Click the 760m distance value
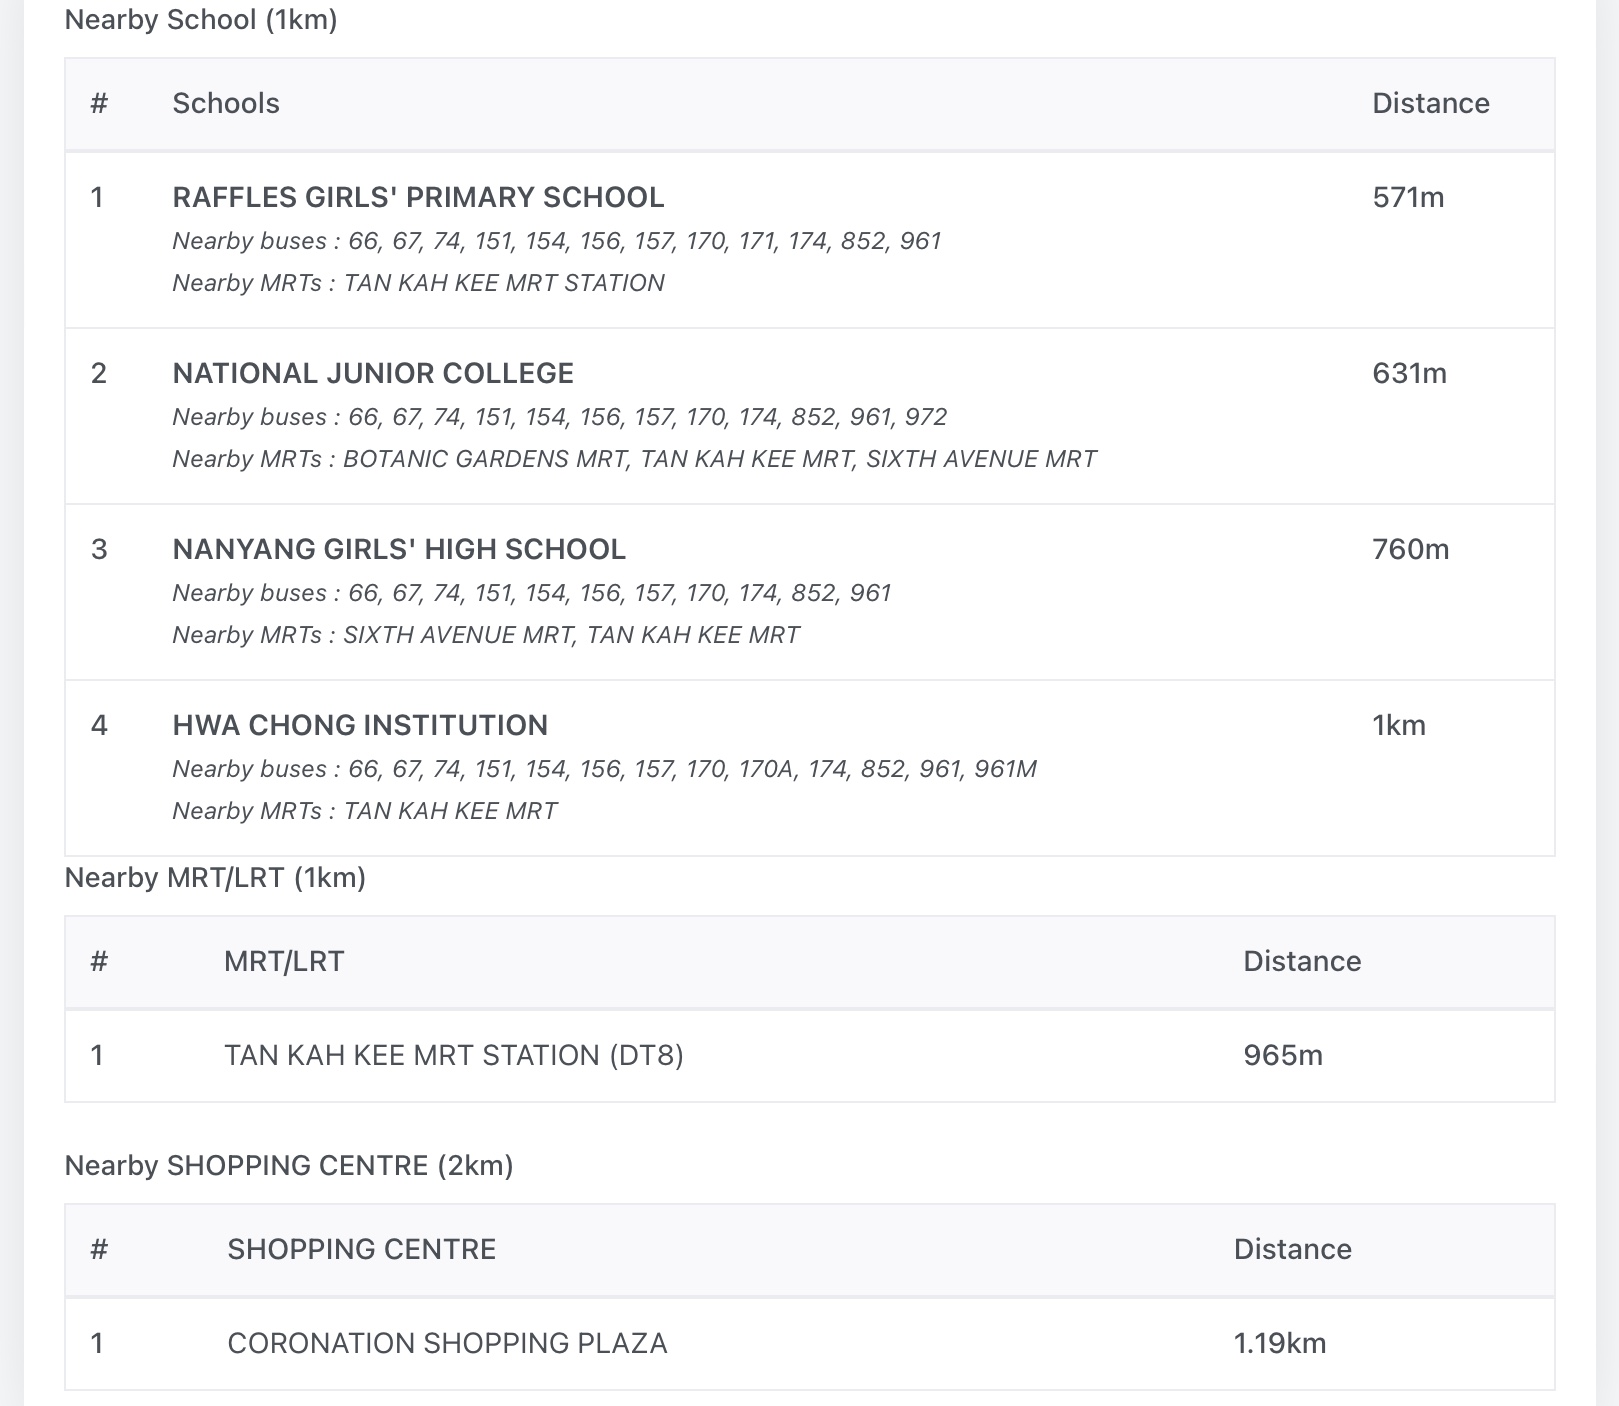 tap(1410, 549)
